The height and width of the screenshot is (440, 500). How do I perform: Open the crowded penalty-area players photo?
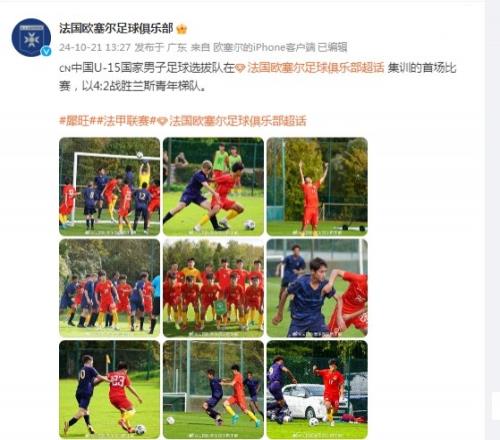110,288
